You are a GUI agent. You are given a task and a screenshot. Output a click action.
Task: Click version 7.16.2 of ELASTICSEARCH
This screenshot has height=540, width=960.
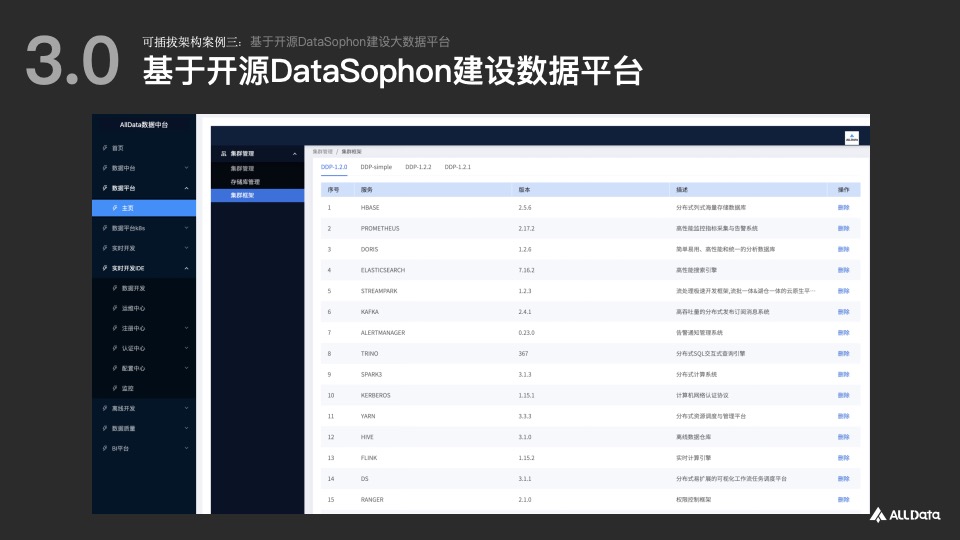(526, 270)
